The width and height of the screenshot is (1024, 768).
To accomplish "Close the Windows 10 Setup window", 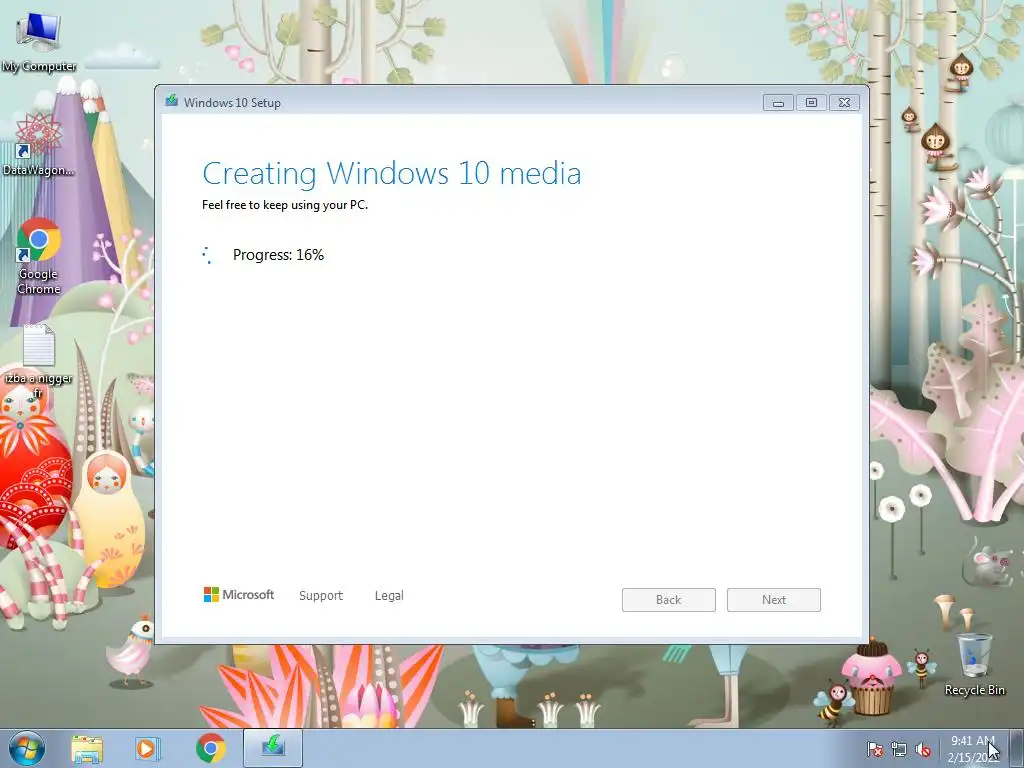I will pos(844,103).
